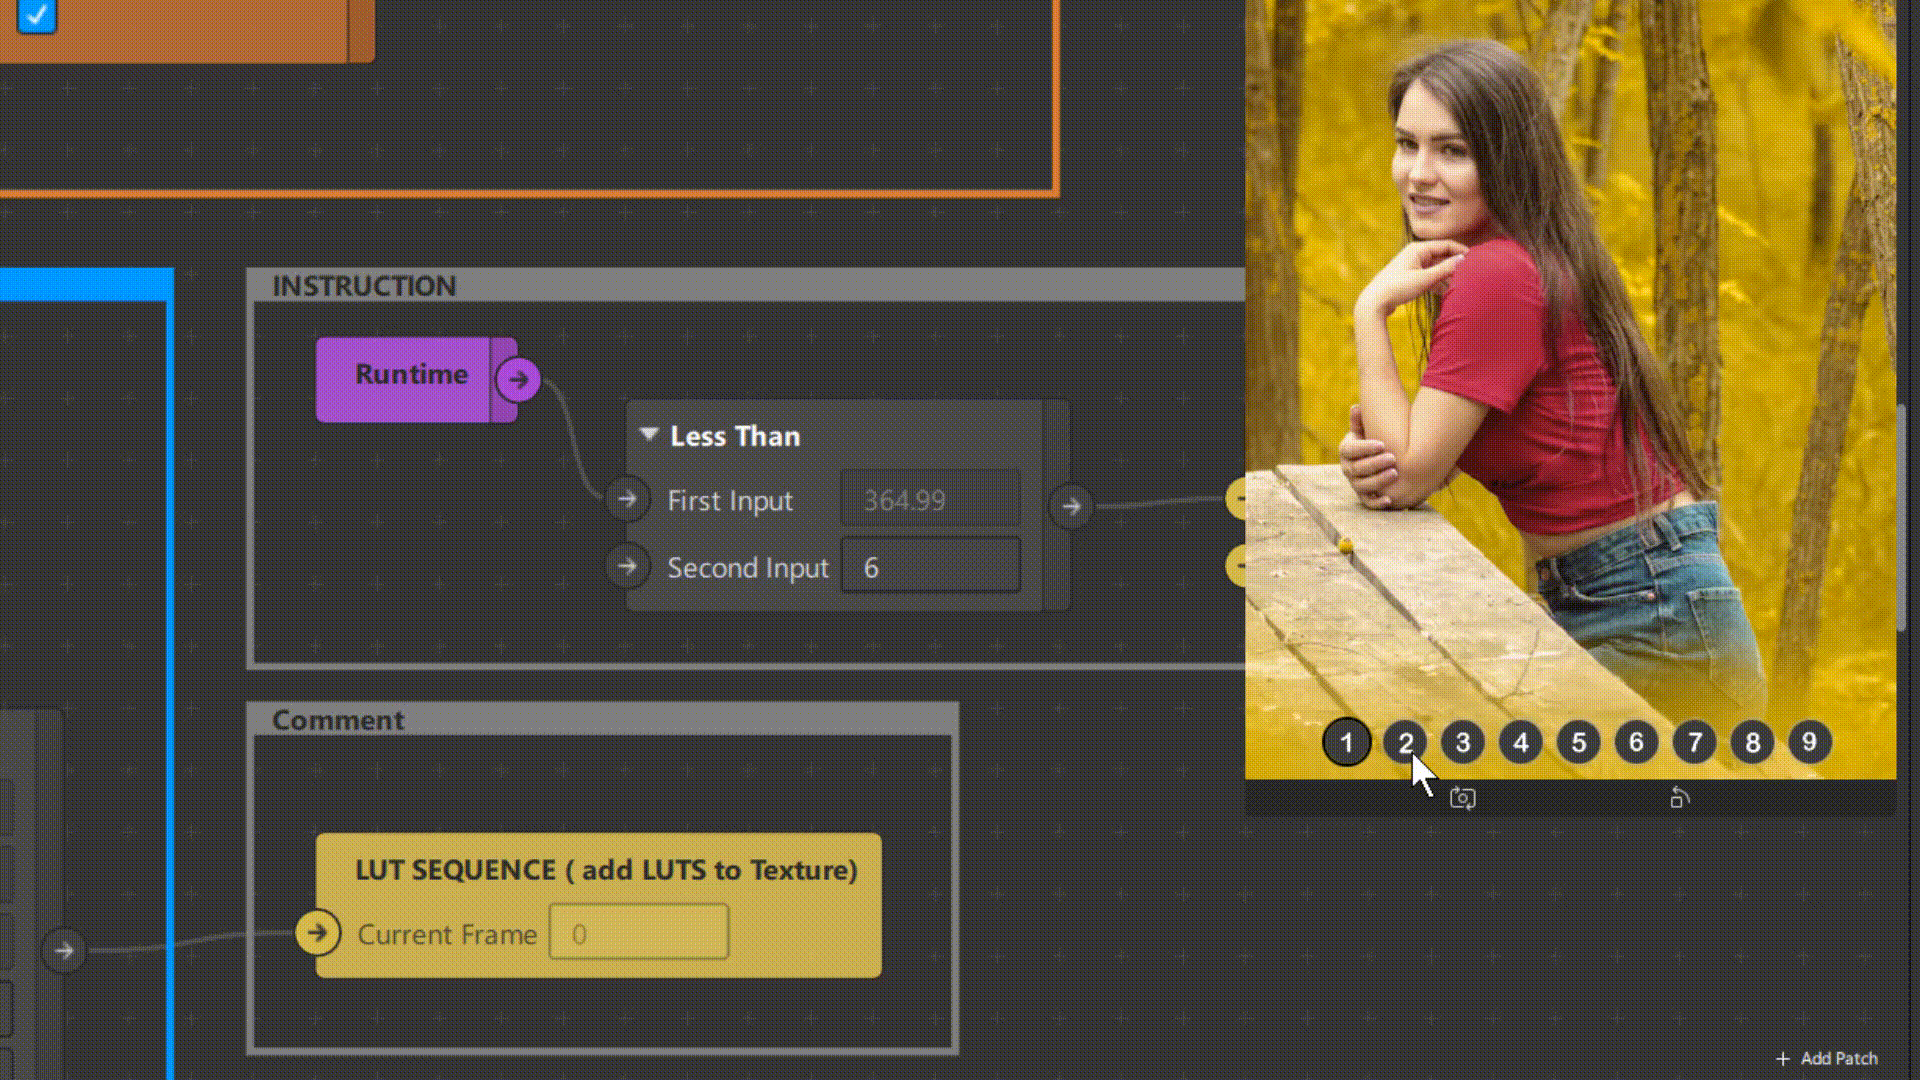
Task: Click the switch camera icon below preview
Action: coord(1462,798)
